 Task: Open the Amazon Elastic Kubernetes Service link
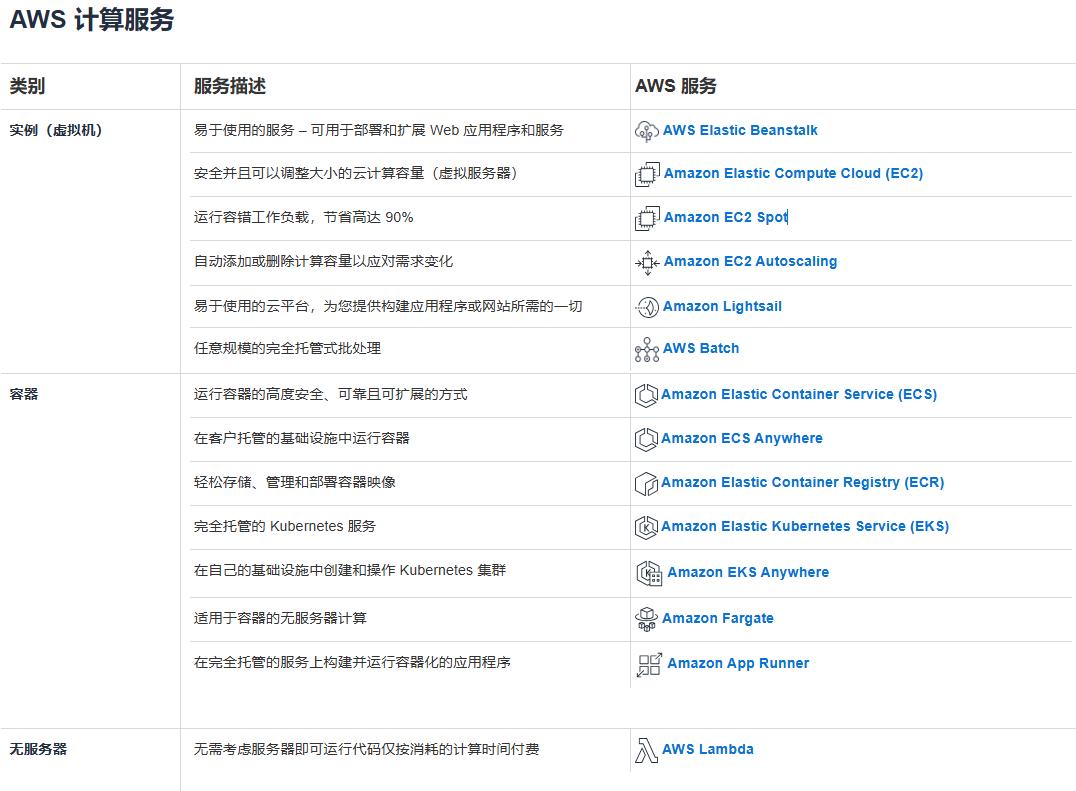point(806,526)
